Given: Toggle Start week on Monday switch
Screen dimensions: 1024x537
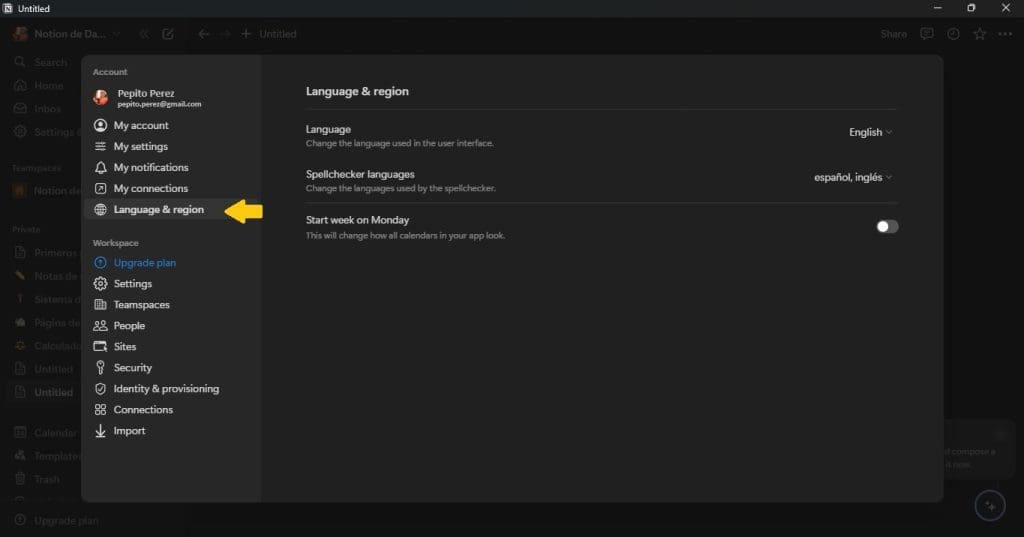Looking at the screenshot, I should tap(887, 227).
